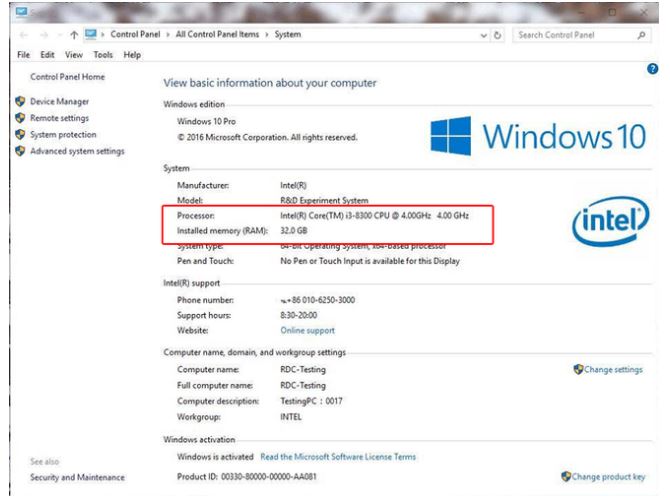Click the Windows 10 Pro edition text
This screenshot has width=670, height=504.
pyautogui.click(x=206, y=121)
